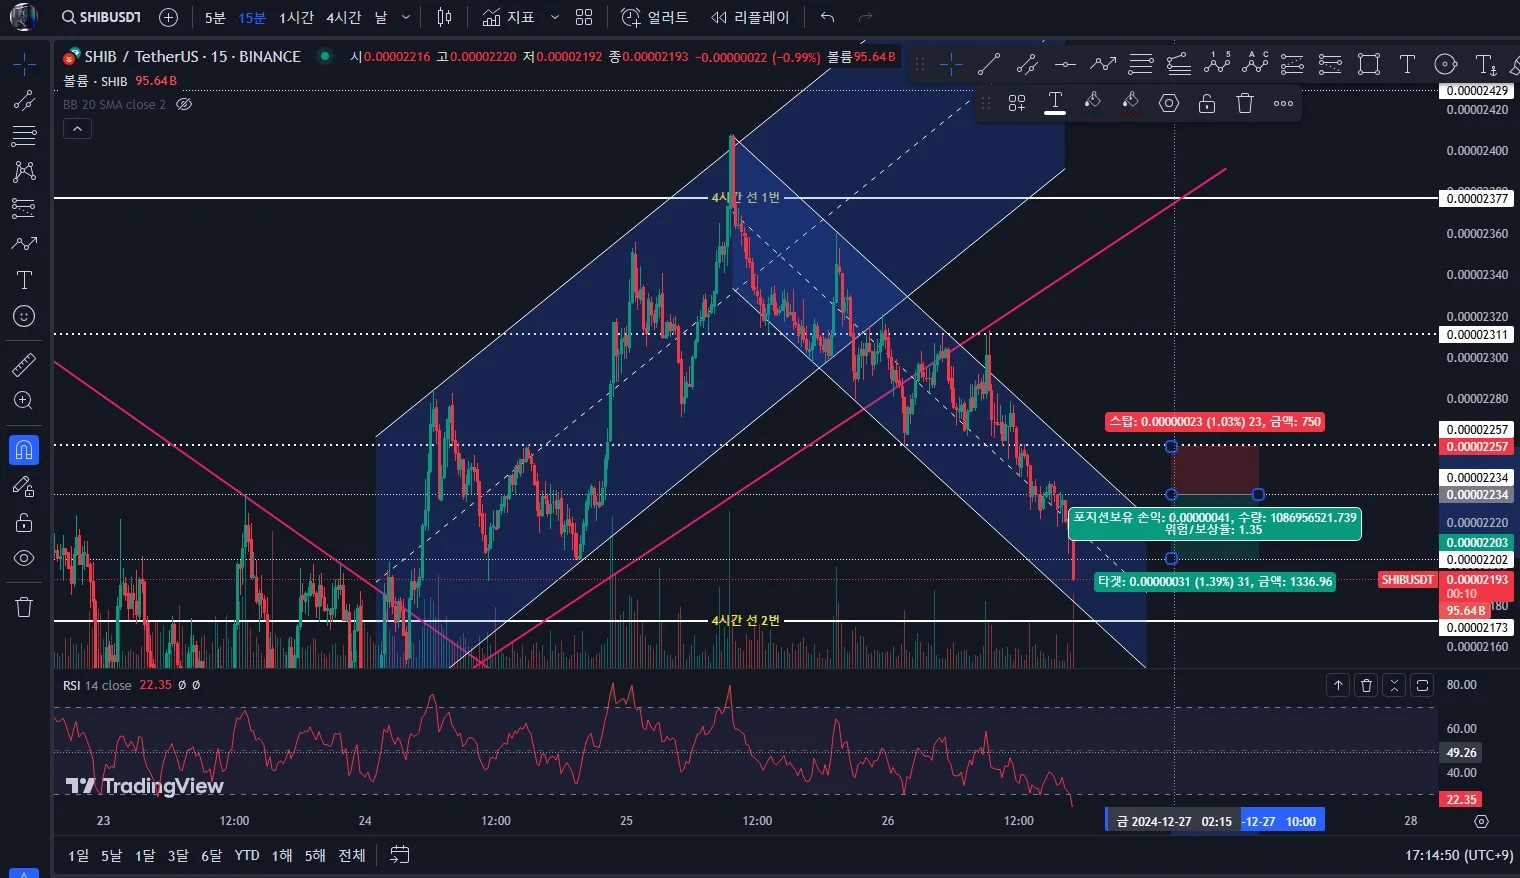Maximize the RSI pane
Image resolution: width=1520 pixels, height=878 pixels.
pyautogui.click(x=1422, y=685)
